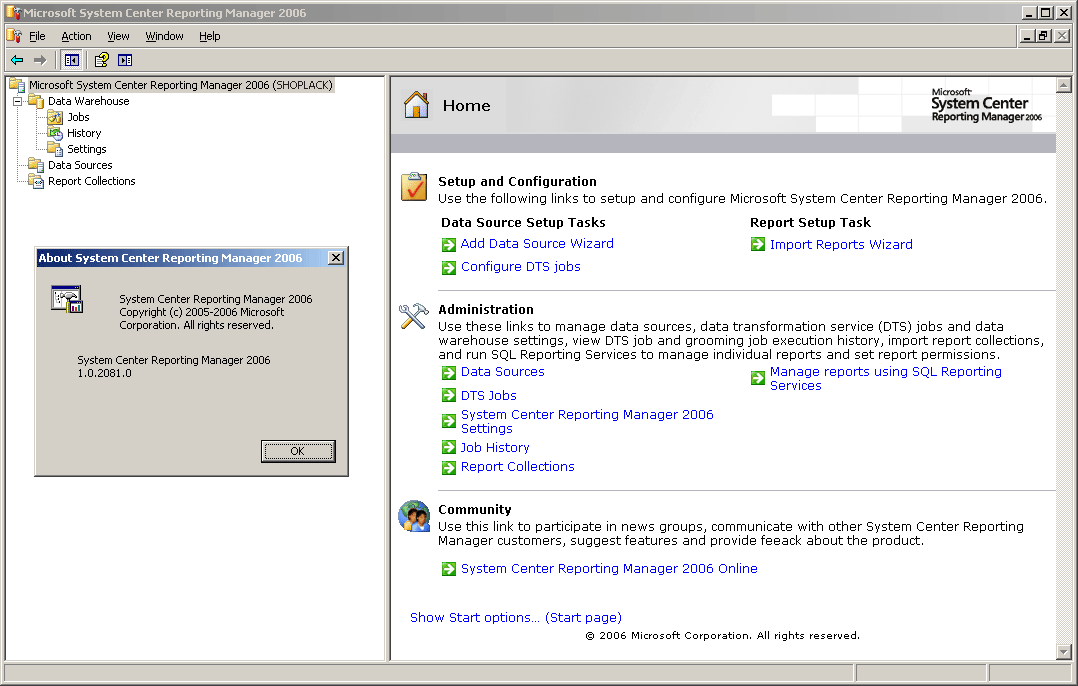Select Settings under Data Warehouse
1078x686 pixels.
click(x=84, y=148)
